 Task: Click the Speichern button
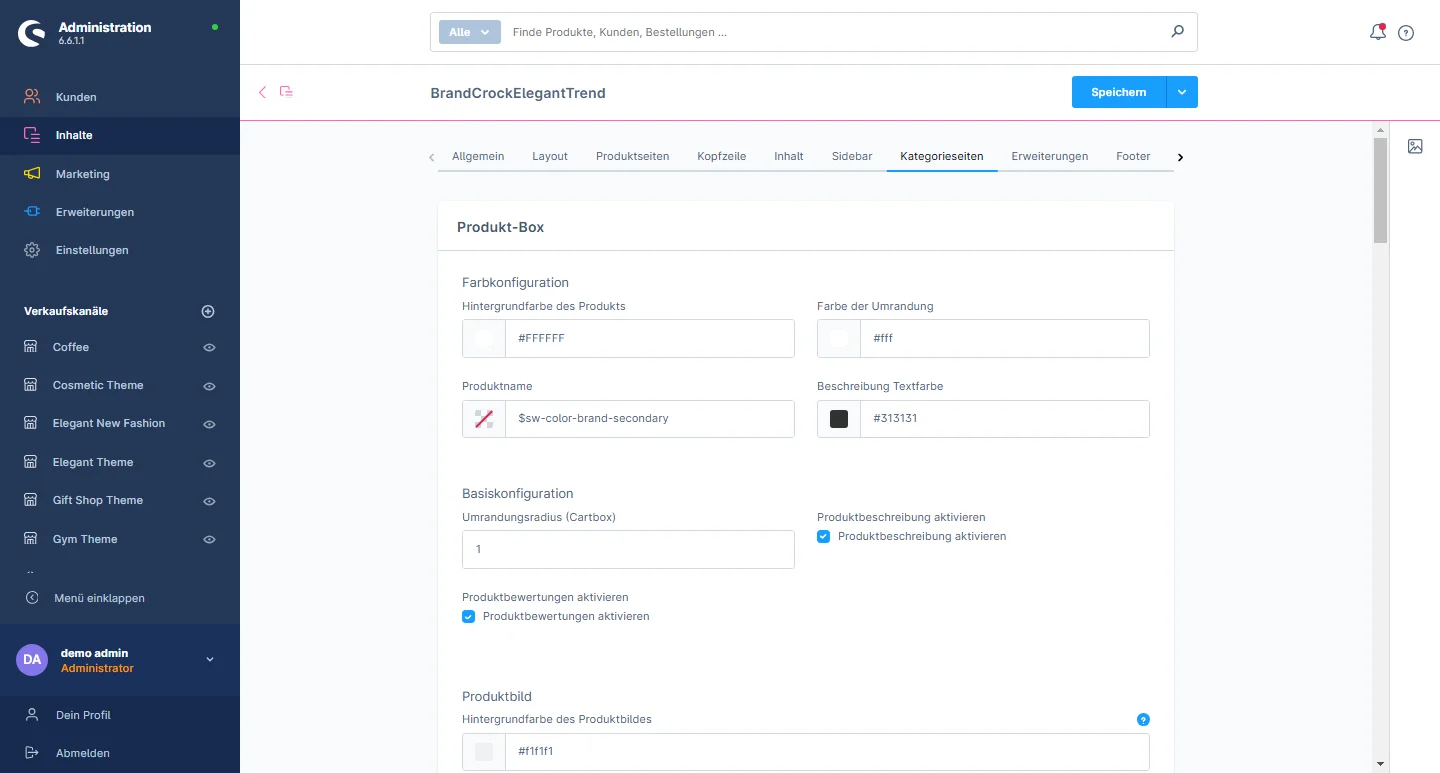click(1118, 92)
